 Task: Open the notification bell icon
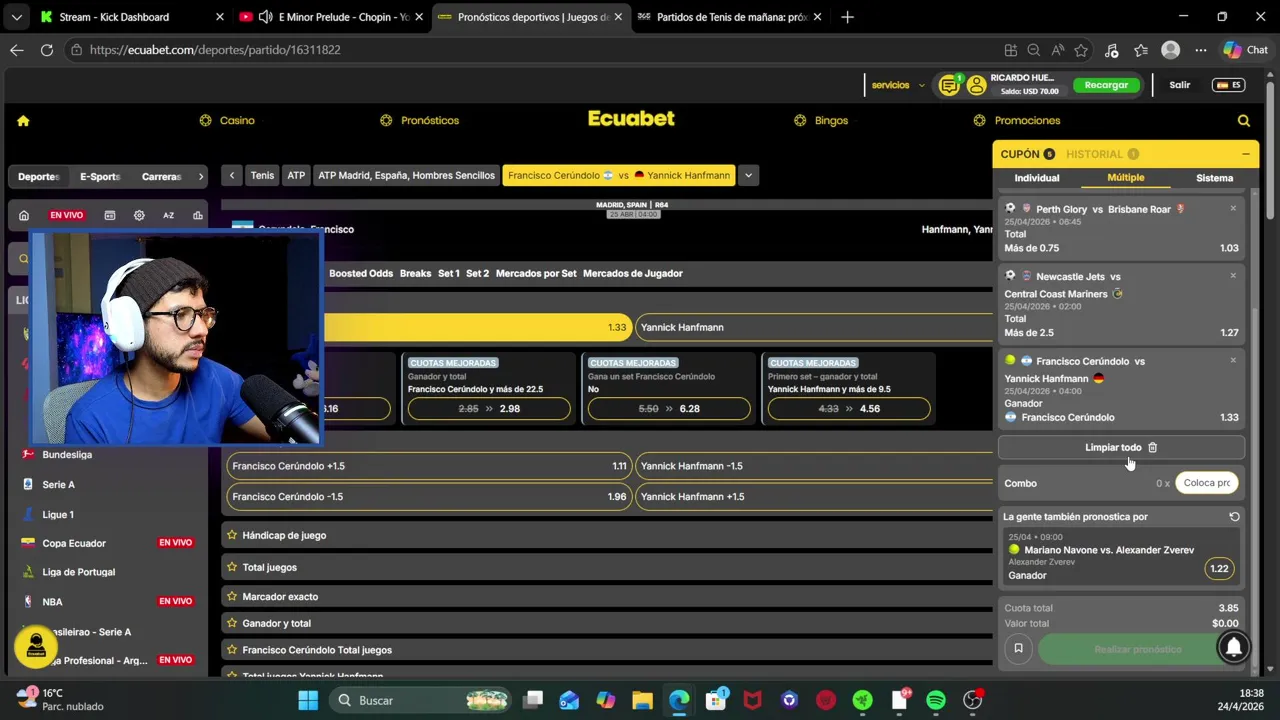(1234, 648)
